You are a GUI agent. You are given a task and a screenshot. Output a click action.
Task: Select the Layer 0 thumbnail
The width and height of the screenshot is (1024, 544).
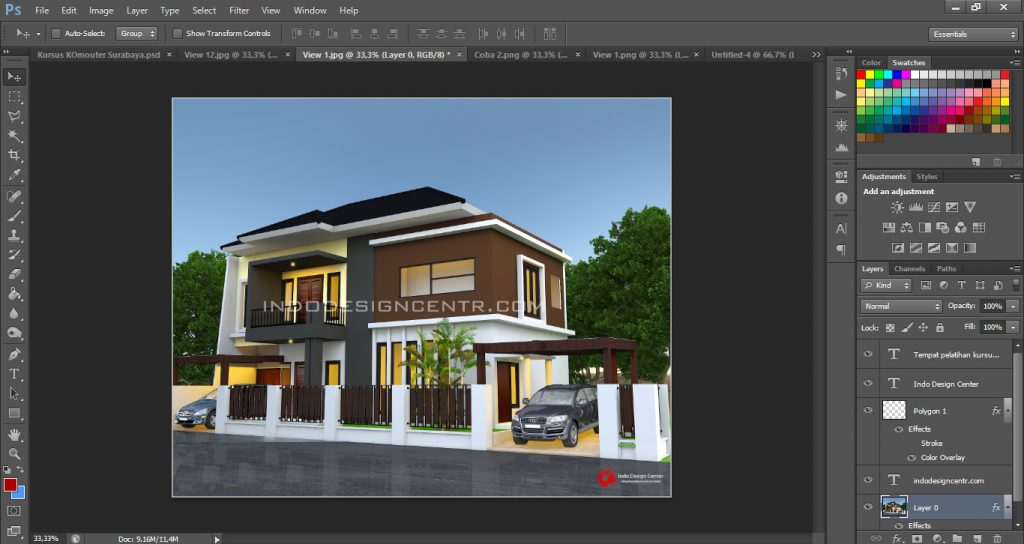(x=893, y=507)
